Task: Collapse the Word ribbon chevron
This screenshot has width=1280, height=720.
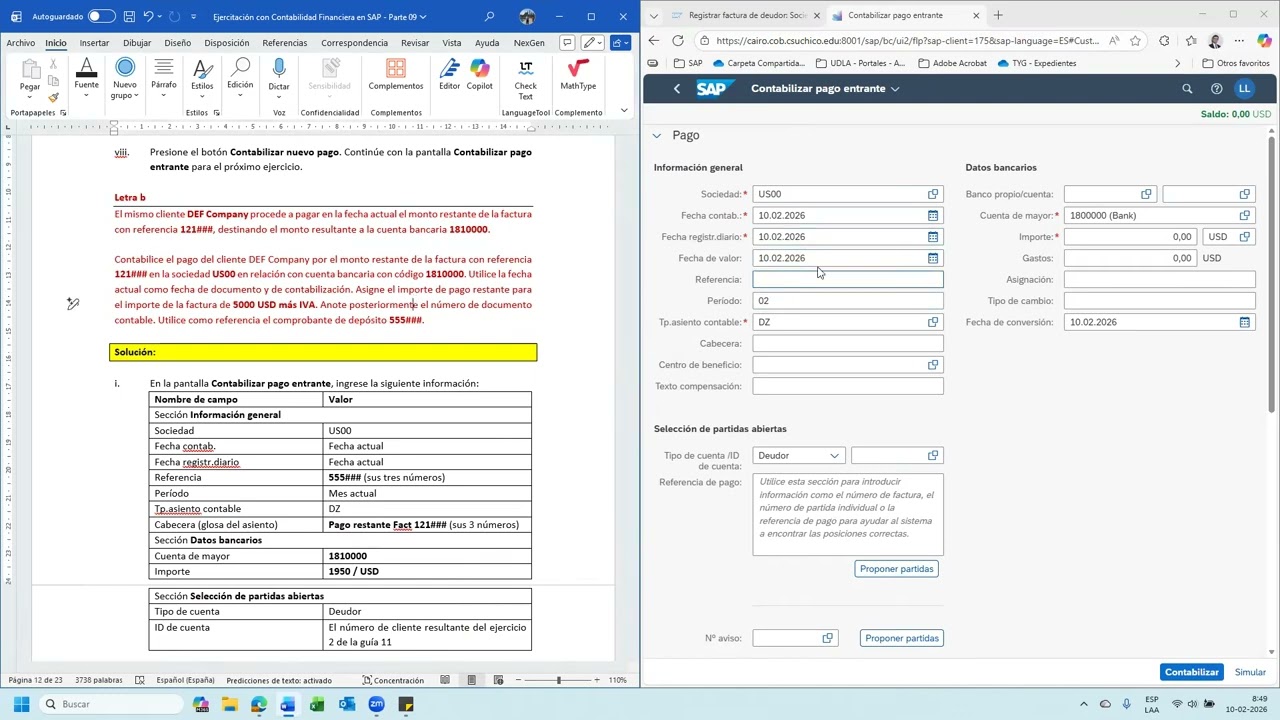Action: click(624, 110)
